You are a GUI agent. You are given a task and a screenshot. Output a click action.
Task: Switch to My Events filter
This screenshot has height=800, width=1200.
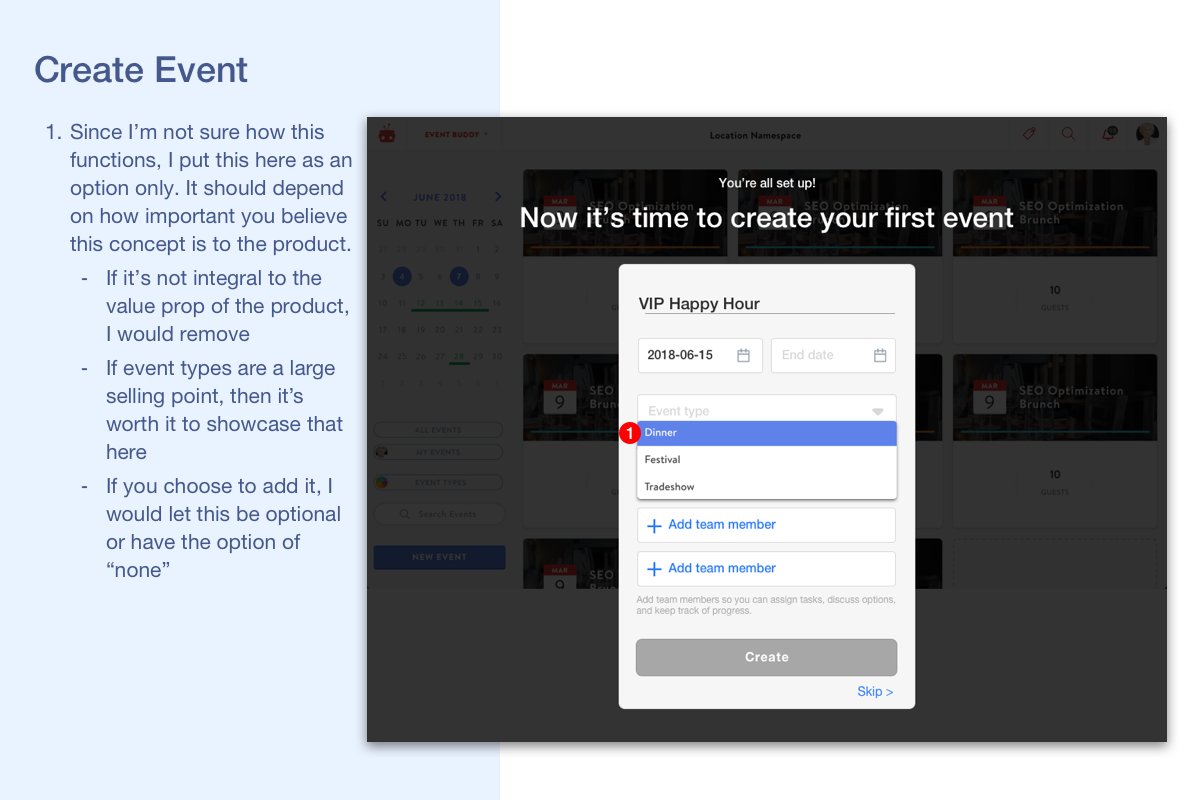pyautogui.click(x=438, y=452)
